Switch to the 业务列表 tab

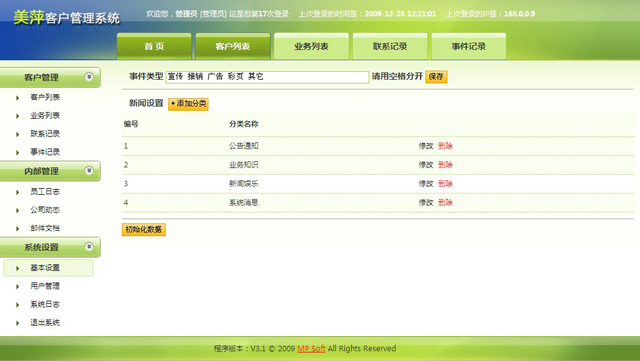click(x=311, y=46)
